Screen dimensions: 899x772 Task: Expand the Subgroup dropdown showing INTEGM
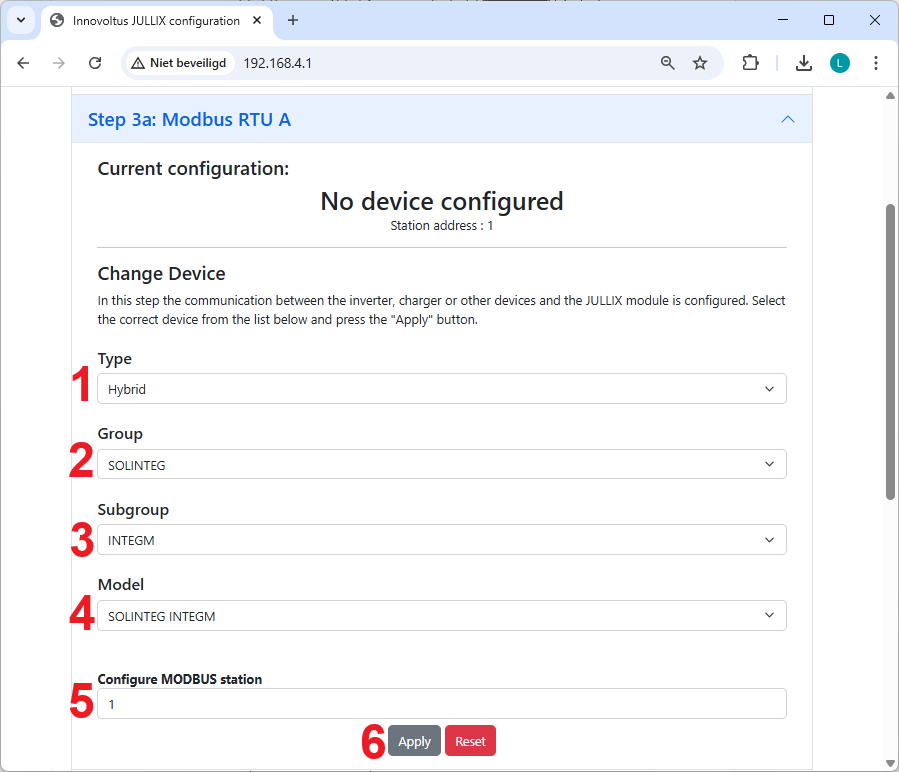coord(441,540)
